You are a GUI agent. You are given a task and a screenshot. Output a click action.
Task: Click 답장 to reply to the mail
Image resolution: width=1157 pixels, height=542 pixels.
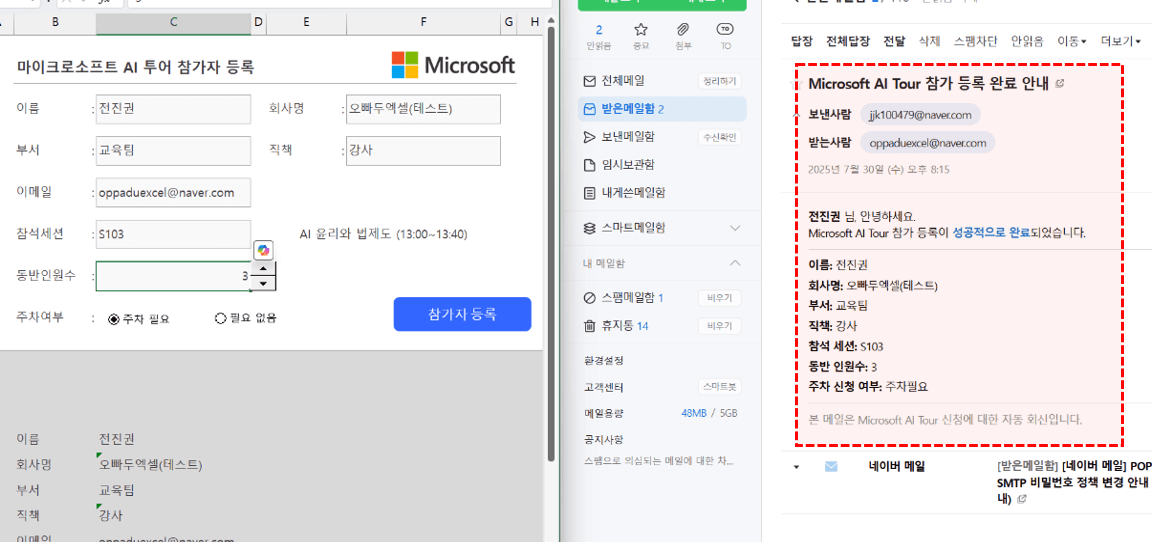click(x=801, y=41)
